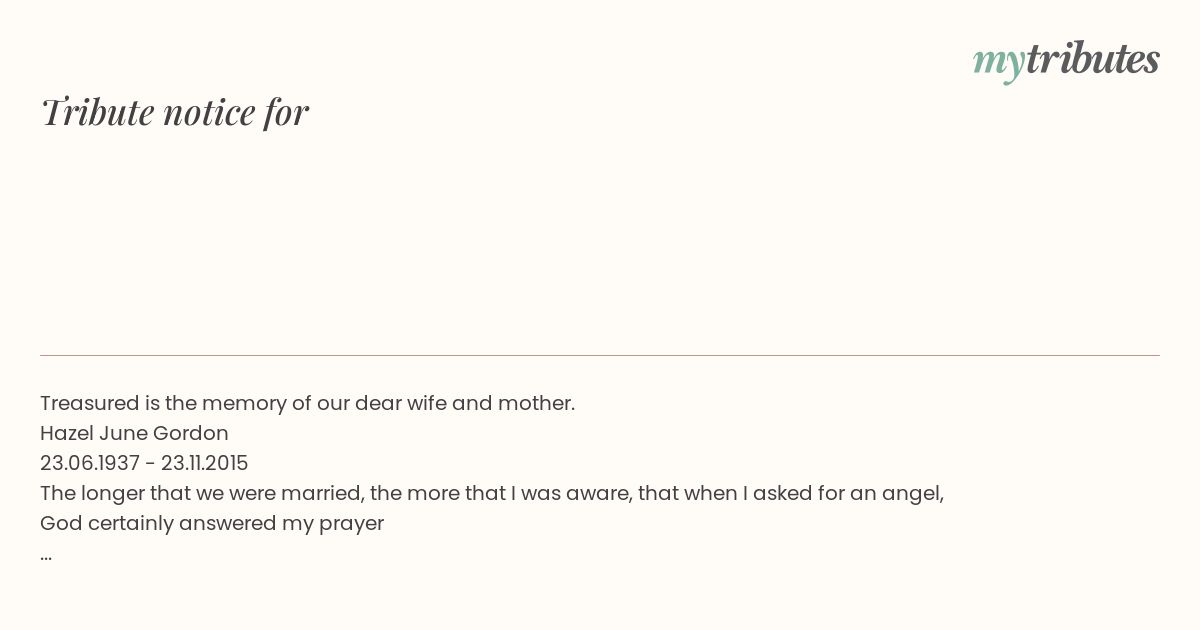Select the "Treasured is the memory" line

[307, 403]
